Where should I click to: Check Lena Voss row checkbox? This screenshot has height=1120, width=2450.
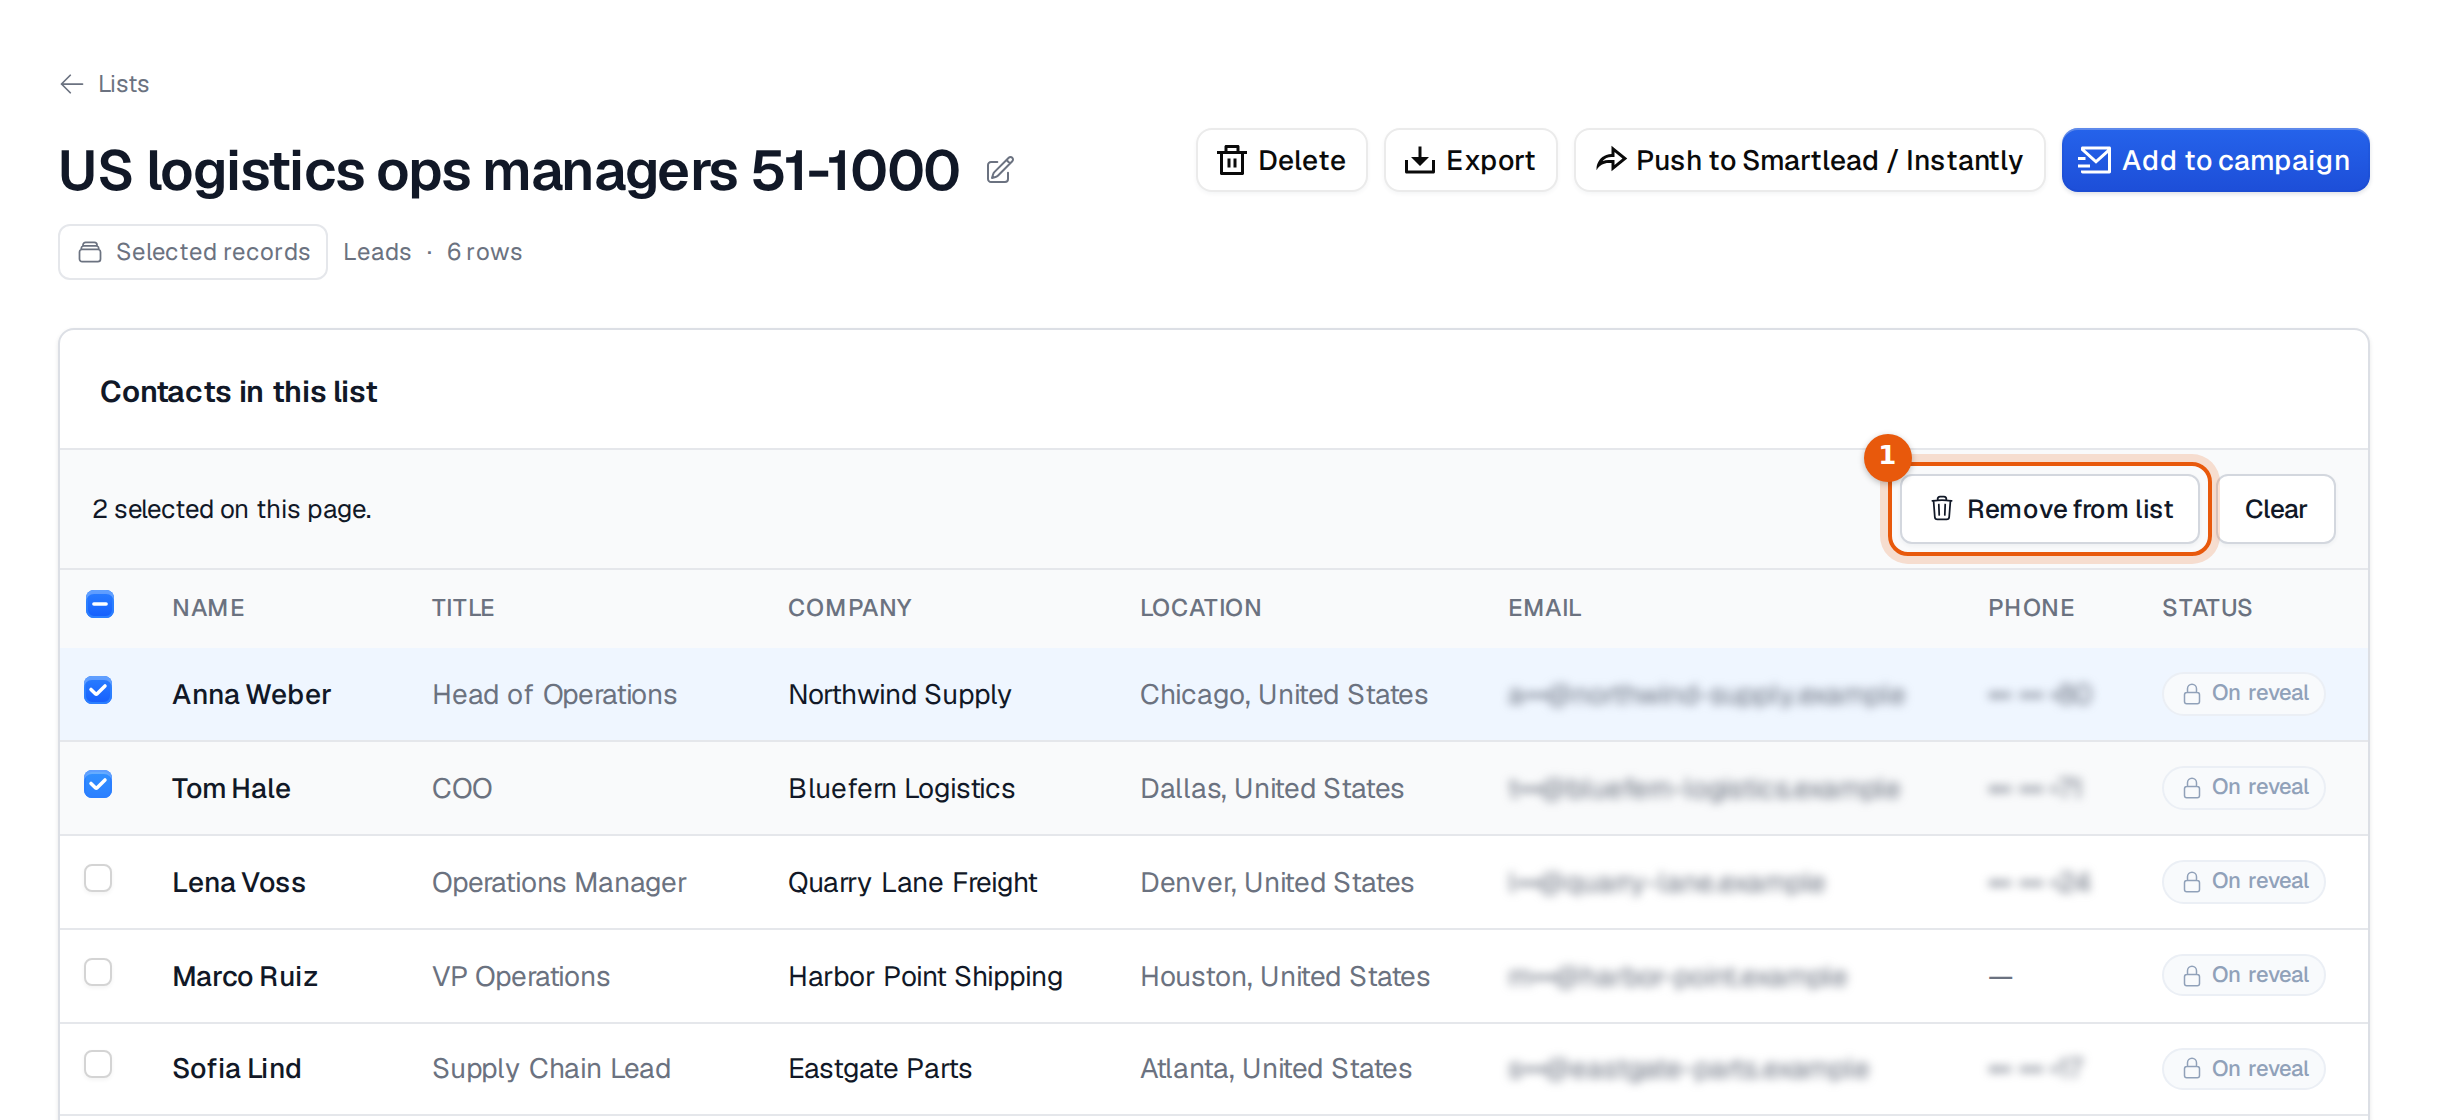click(98, 879)
